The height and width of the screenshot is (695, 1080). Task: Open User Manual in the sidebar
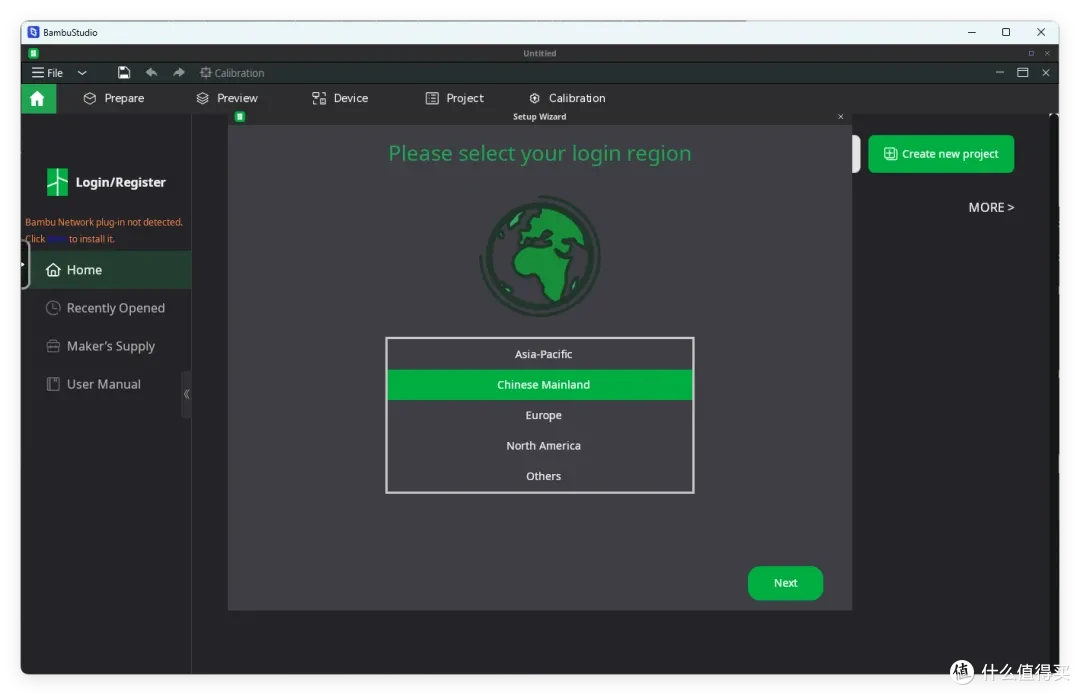click(x=107, y=384)
